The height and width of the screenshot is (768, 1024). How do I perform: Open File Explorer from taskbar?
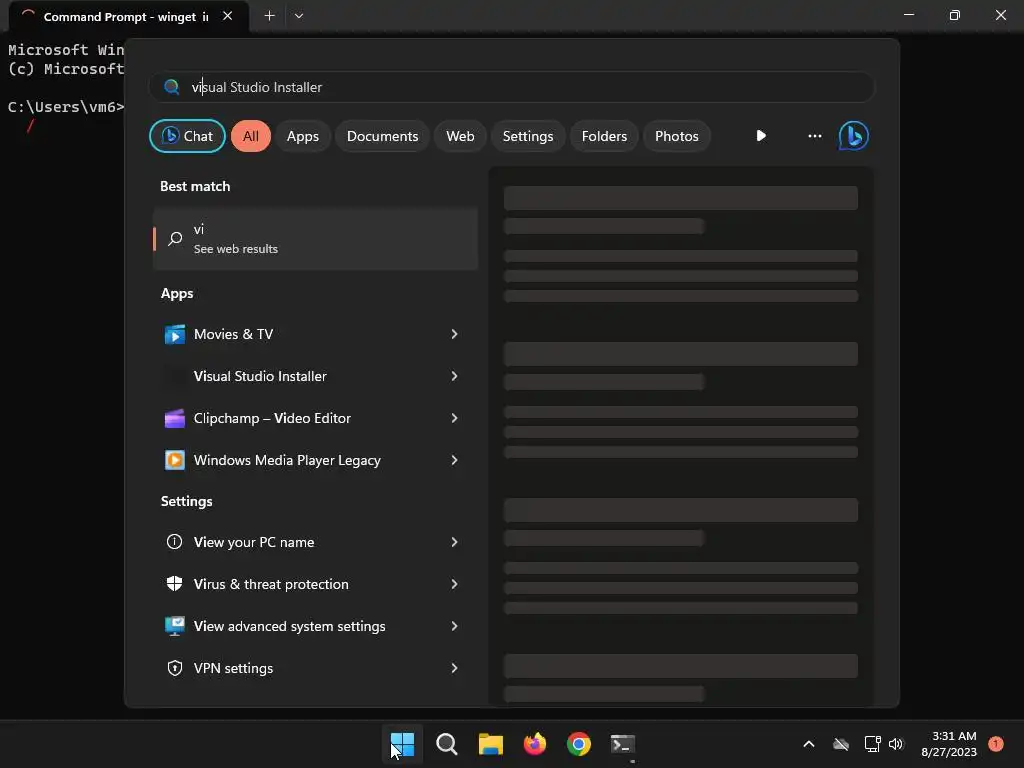pos(490,744)
